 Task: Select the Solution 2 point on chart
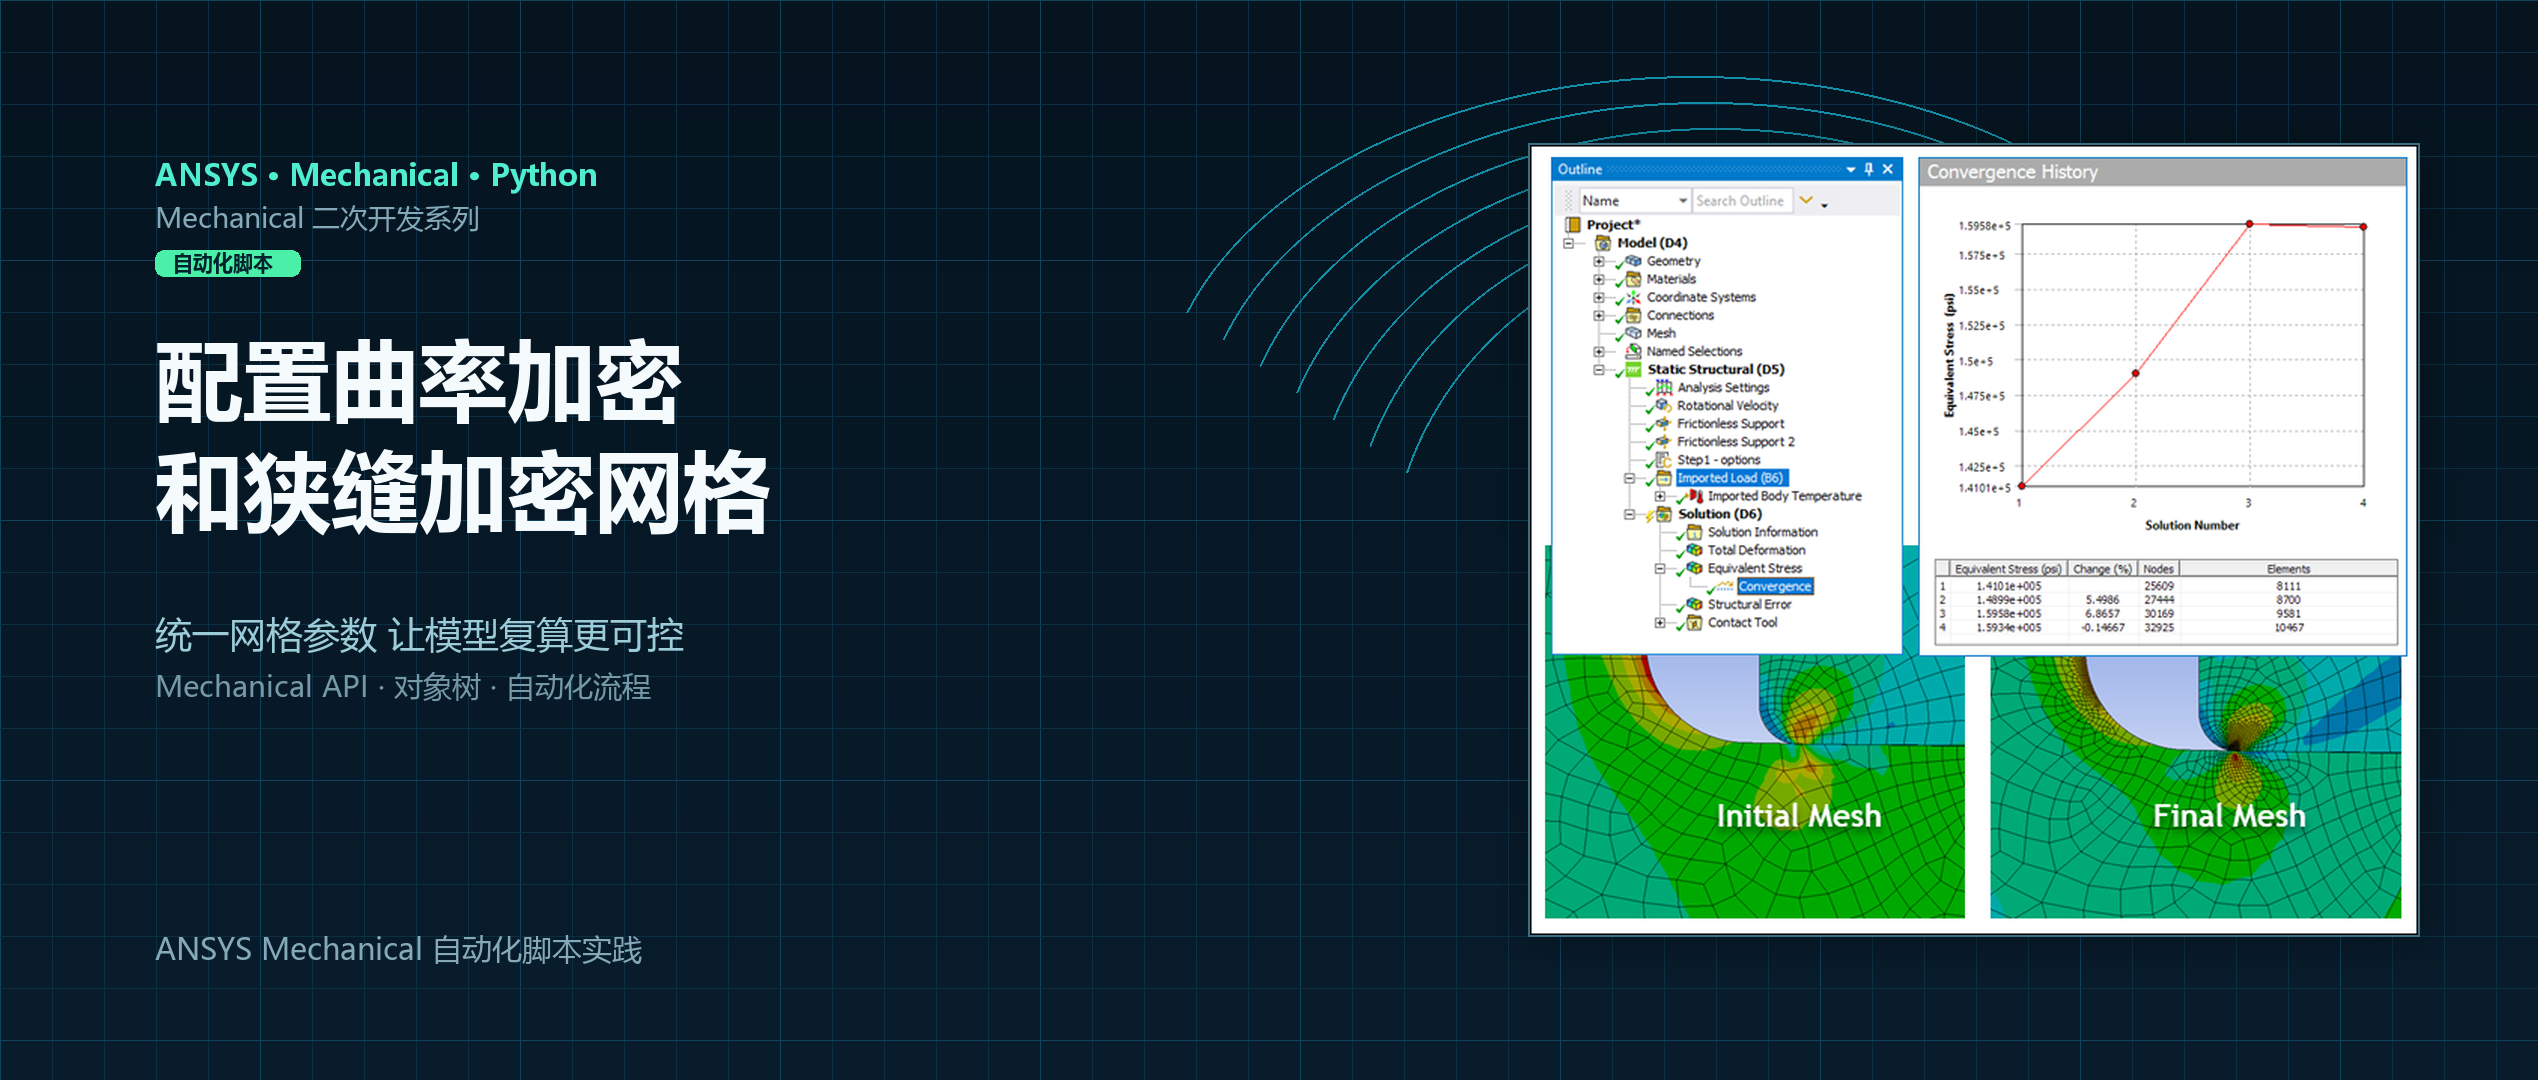point(2136,373)
